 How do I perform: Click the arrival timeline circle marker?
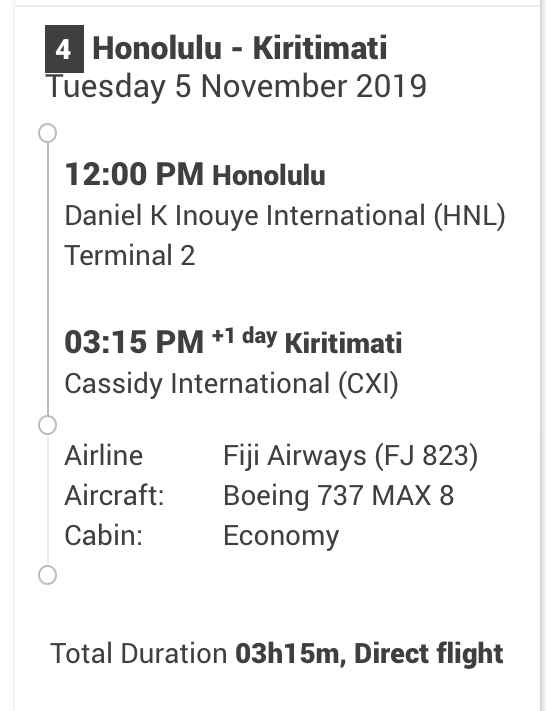click(x=48, y=425)
